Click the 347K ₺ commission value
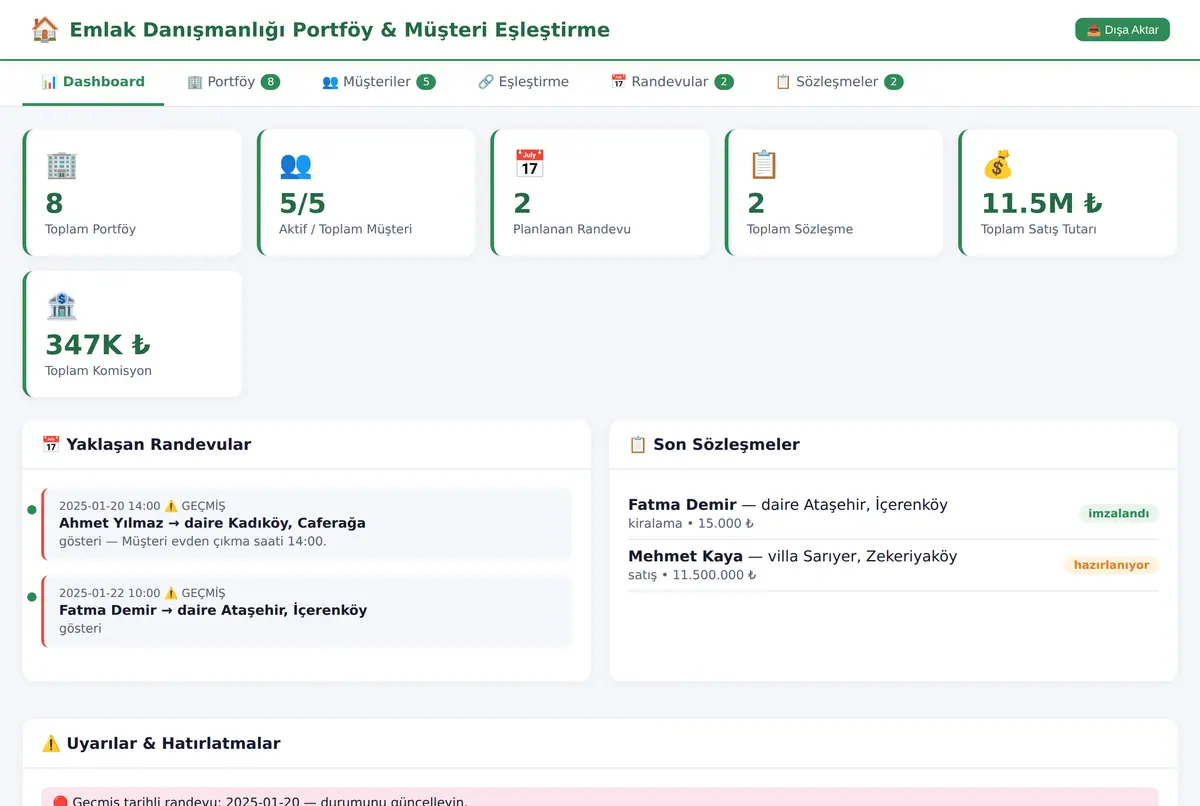This screenshot has width=1200, height=806. (98, 345)
